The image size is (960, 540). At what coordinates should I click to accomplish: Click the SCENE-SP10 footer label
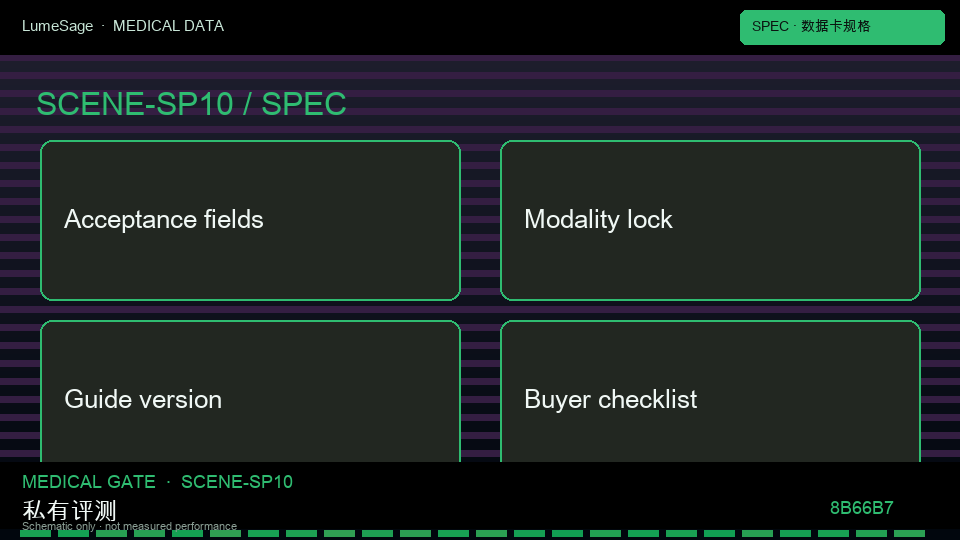(x=237, y=482)
